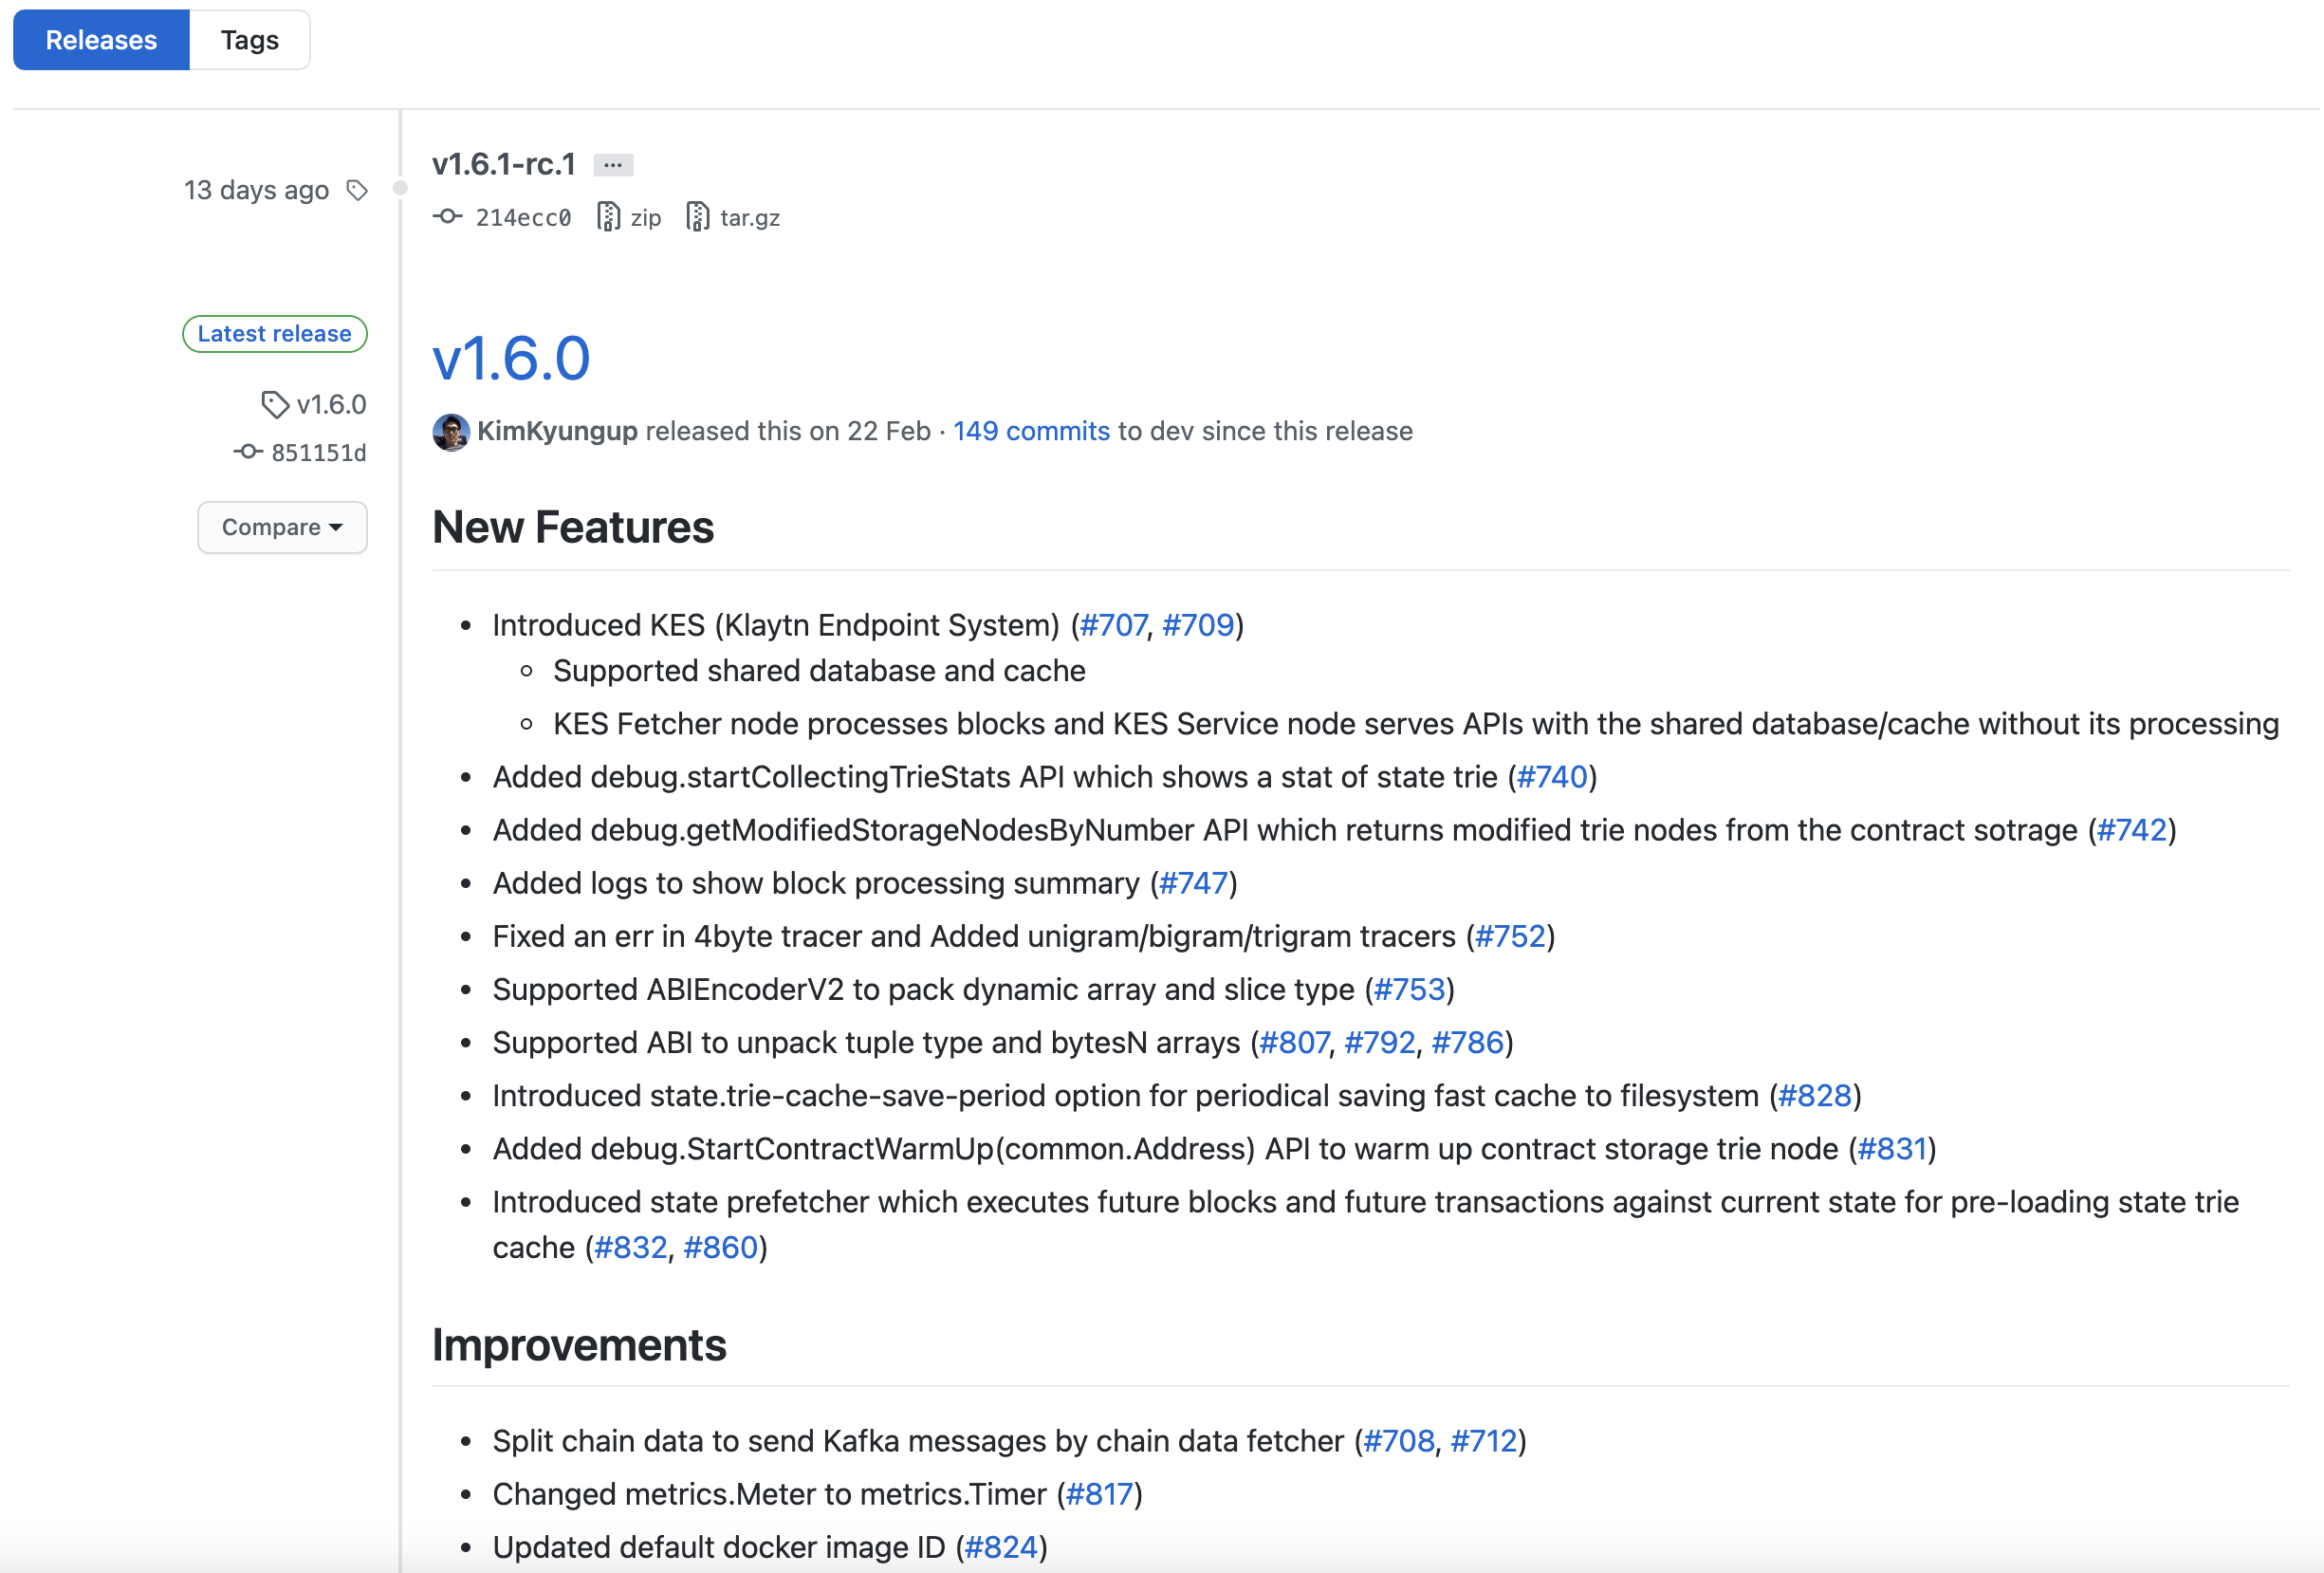
Task: Open the v1.6.1-rc.1 tag title
Action: 503,164
